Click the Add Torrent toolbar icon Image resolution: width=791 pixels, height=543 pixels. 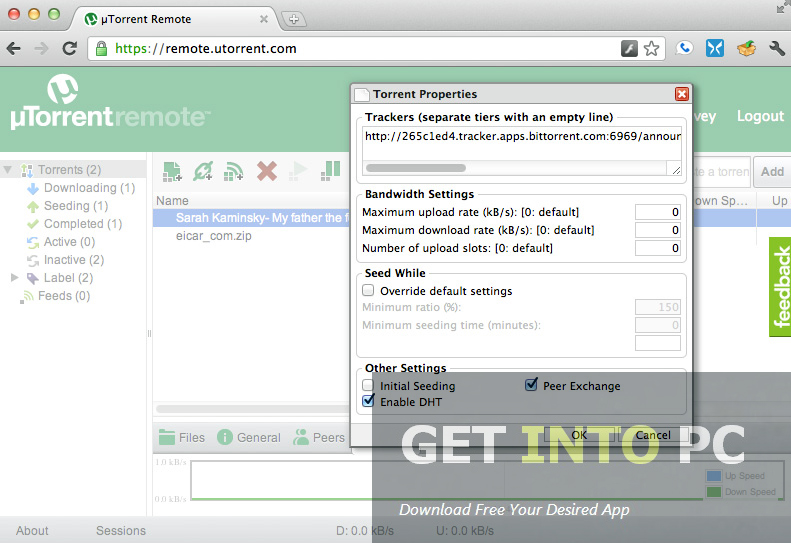172,172
